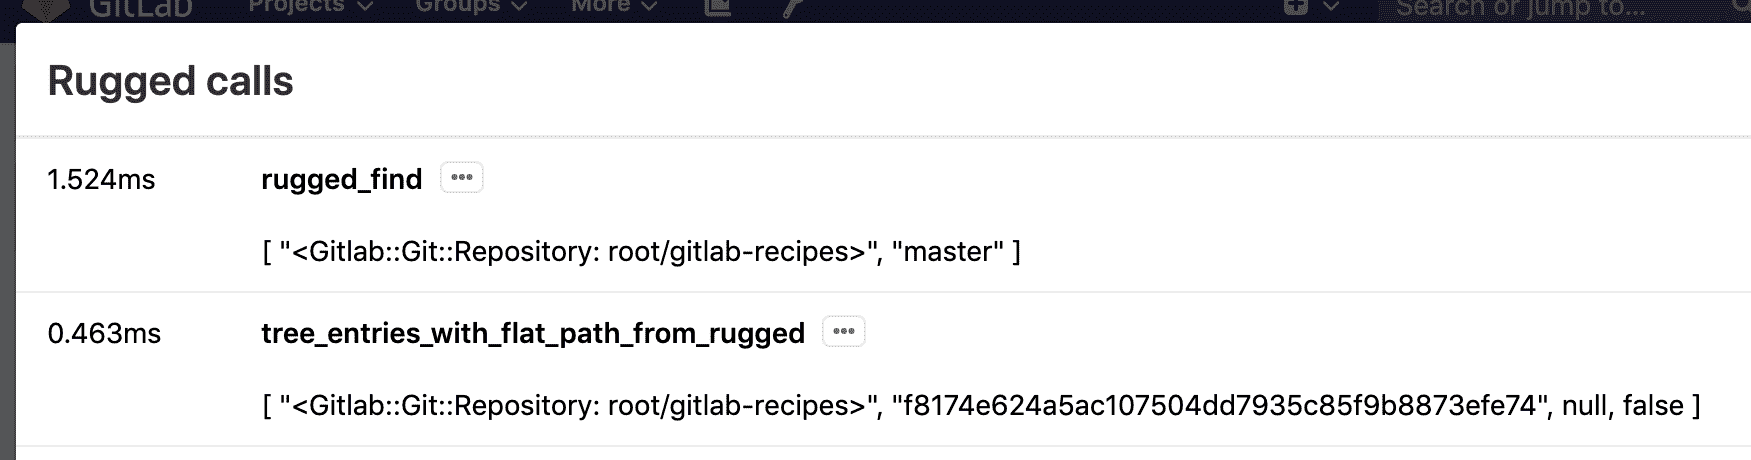Click the dimmed strip left of the modal
Screen dimensions: 1751x460
(x=7, y=250)
